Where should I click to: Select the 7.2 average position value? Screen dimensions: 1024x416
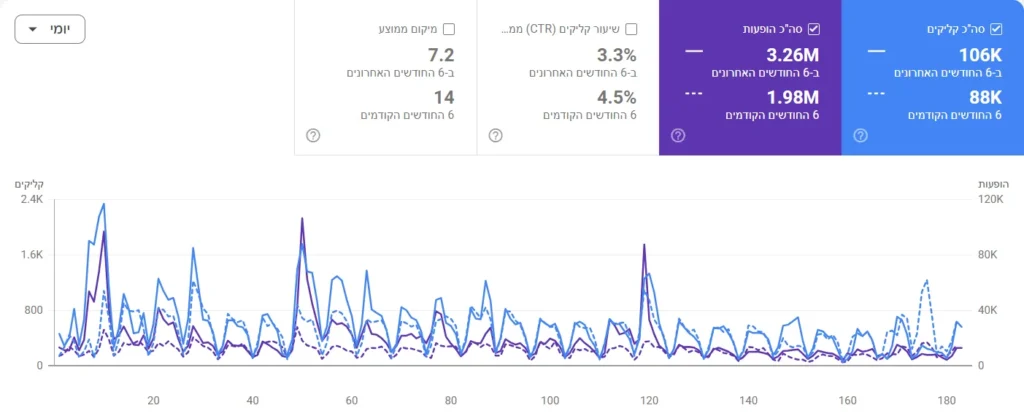tap(441, 56)
